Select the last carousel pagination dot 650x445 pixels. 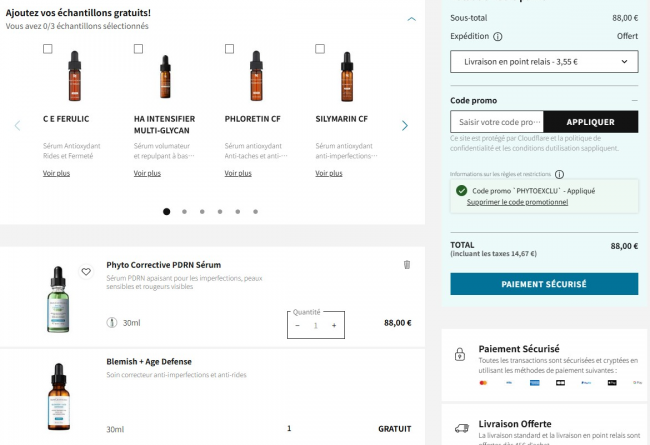(x=255, y=212)
